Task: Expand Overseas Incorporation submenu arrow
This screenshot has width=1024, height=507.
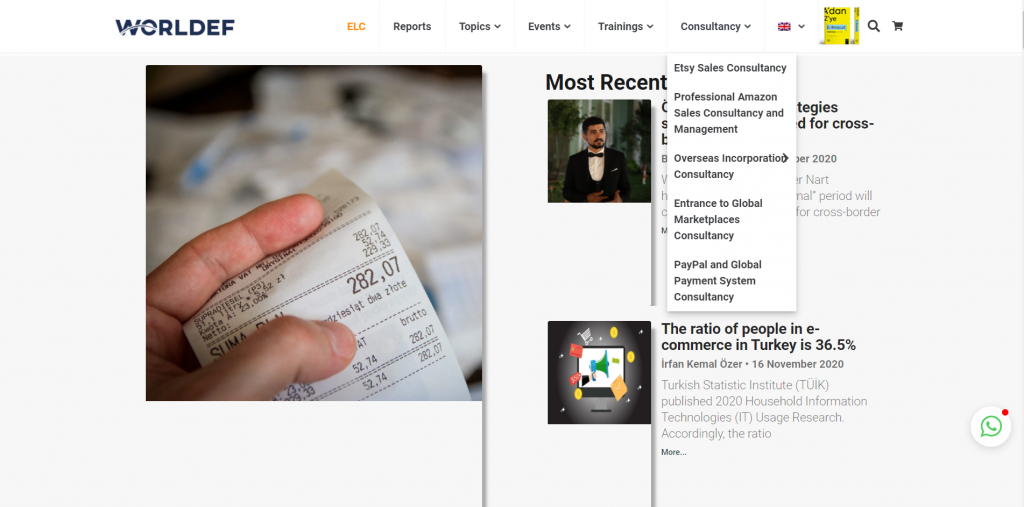Action: [786, 158]
